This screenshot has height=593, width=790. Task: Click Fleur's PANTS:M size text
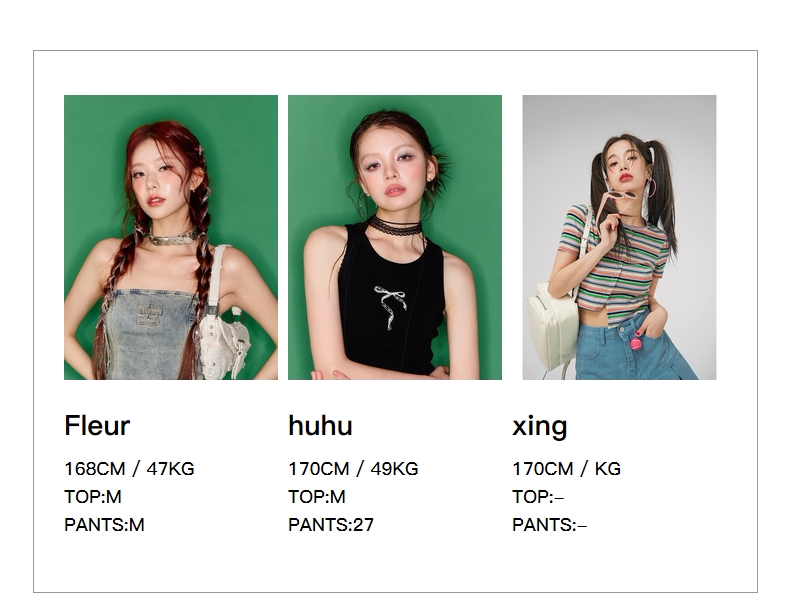click(x=104, y=525)
